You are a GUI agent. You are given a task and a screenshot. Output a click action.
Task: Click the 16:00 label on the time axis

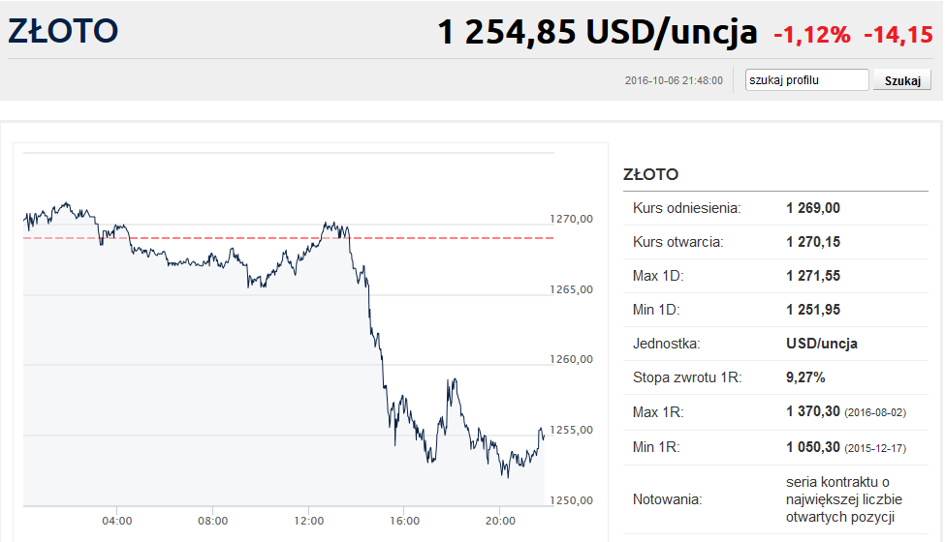coord(404,521)
